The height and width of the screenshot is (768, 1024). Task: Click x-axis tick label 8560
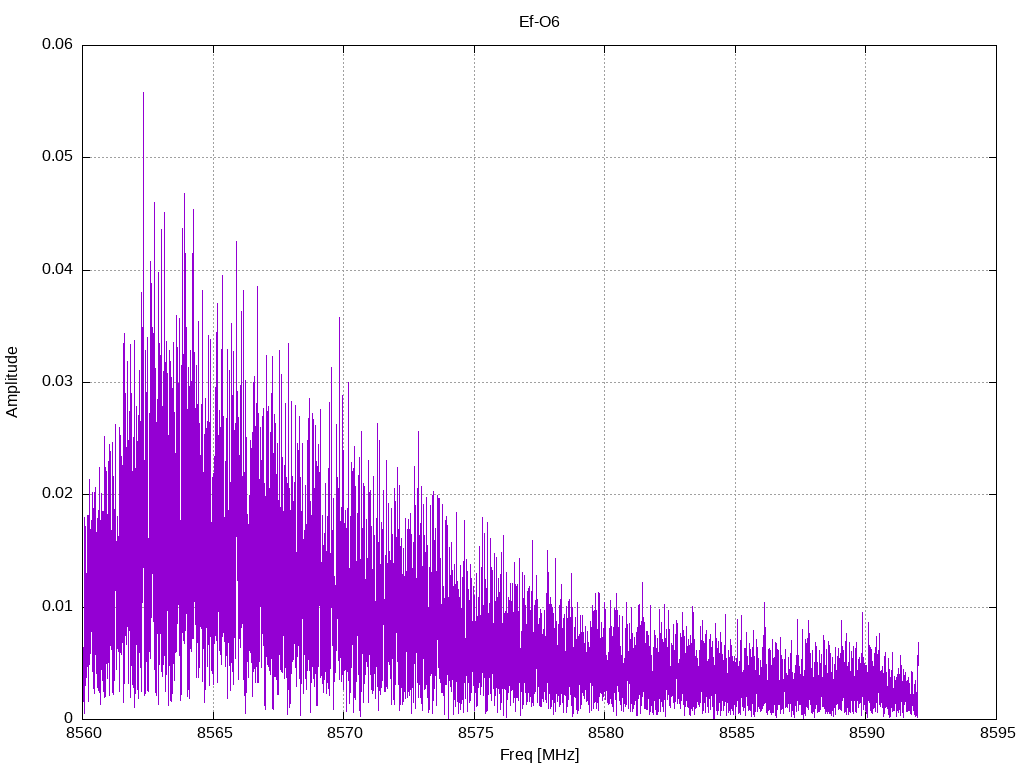[84, 733]
